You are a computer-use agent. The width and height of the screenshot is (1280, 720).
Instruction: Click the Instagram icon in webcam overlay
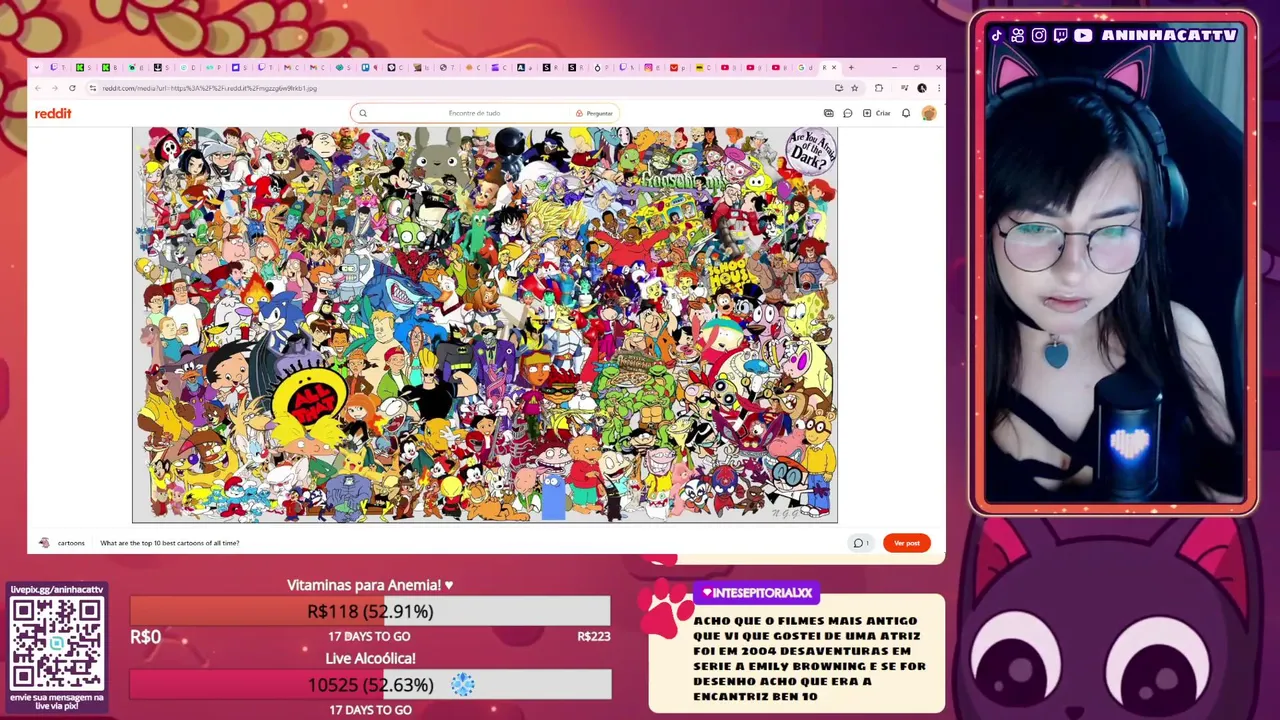coord(1039,35)
